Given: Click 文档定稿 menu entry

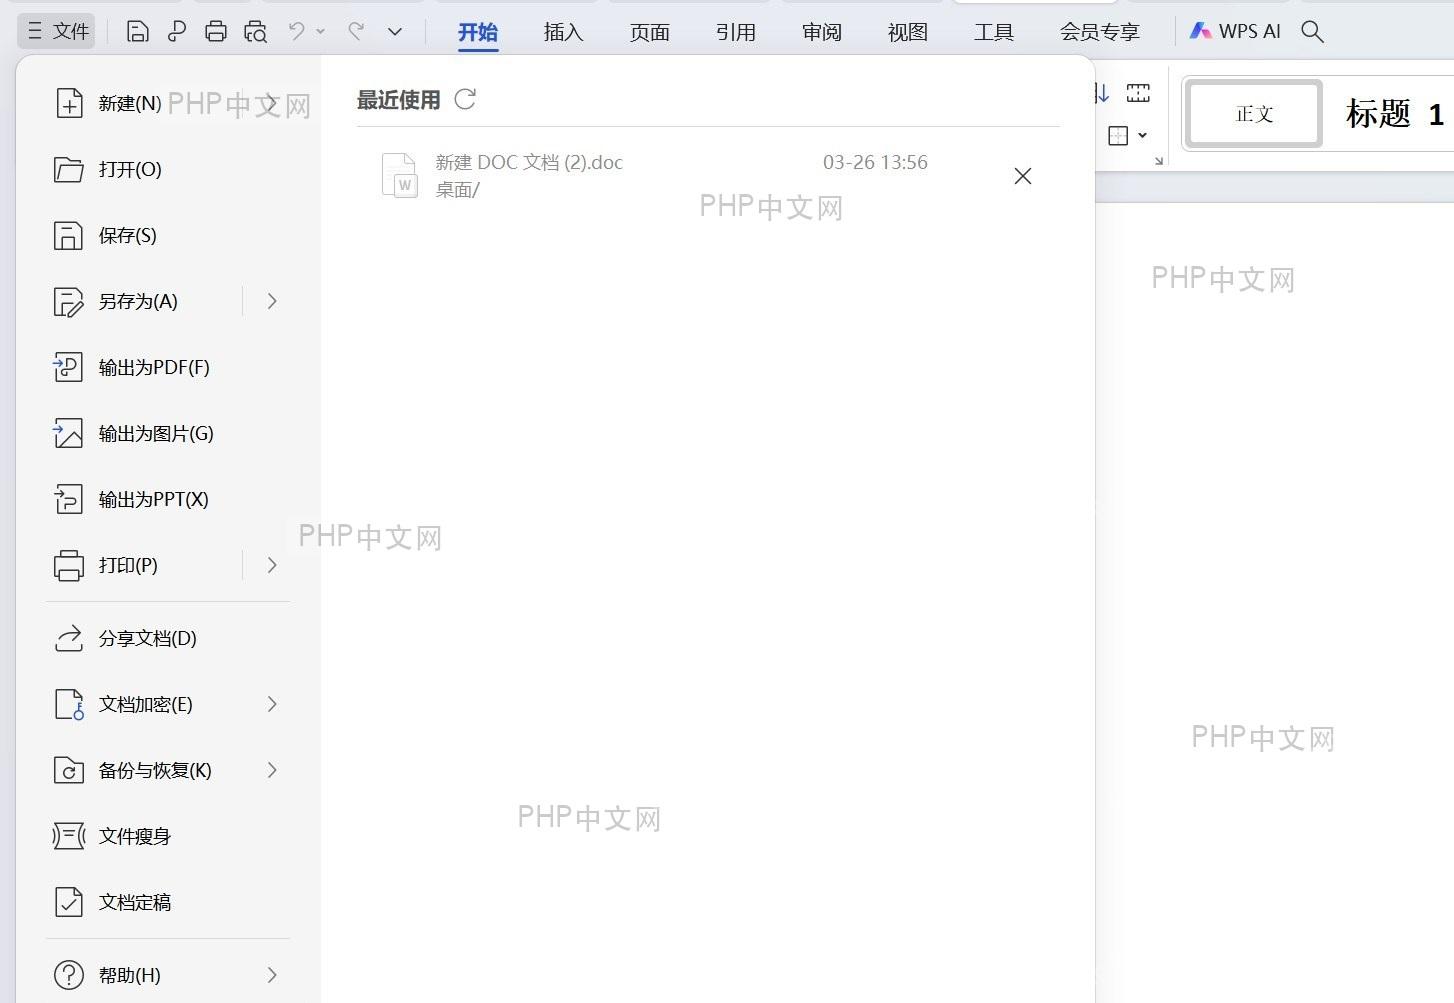Looking at the screenshot, I should pos(168,902).
